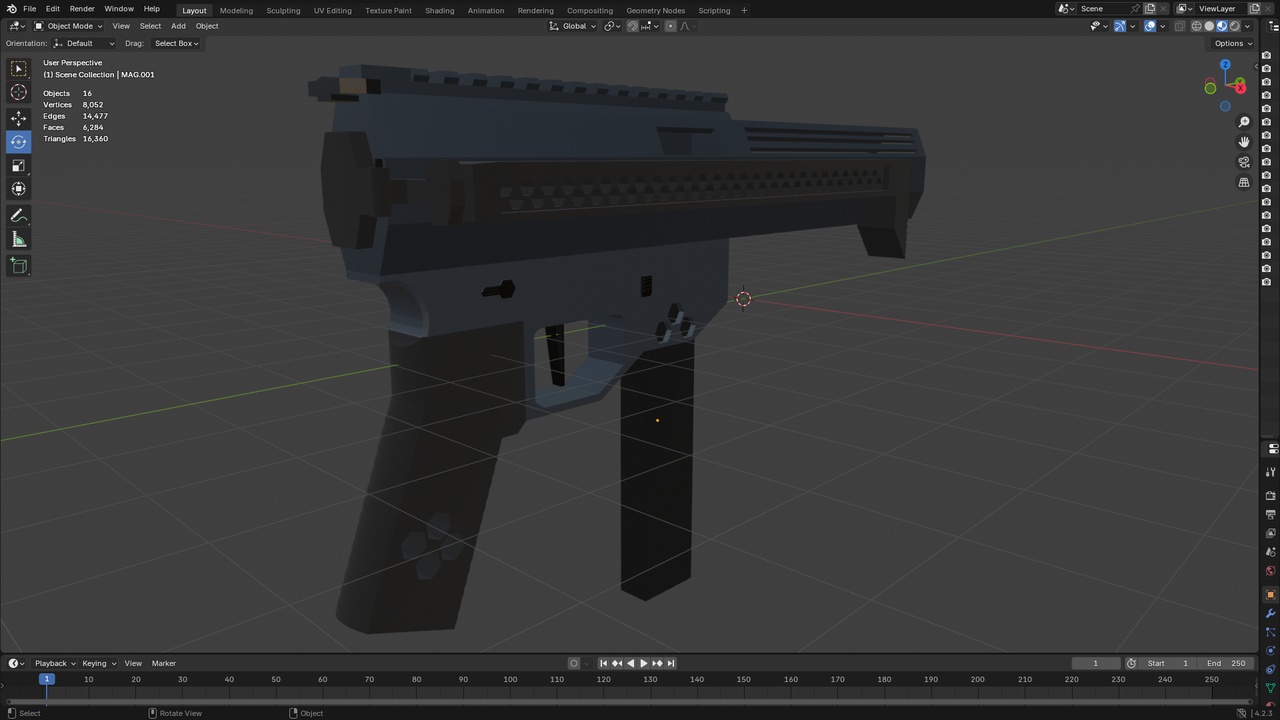Image resolution: width=1280 pixels, height=720 pixels.
Task: Select the Select Box tool
Action: (19, 69)
